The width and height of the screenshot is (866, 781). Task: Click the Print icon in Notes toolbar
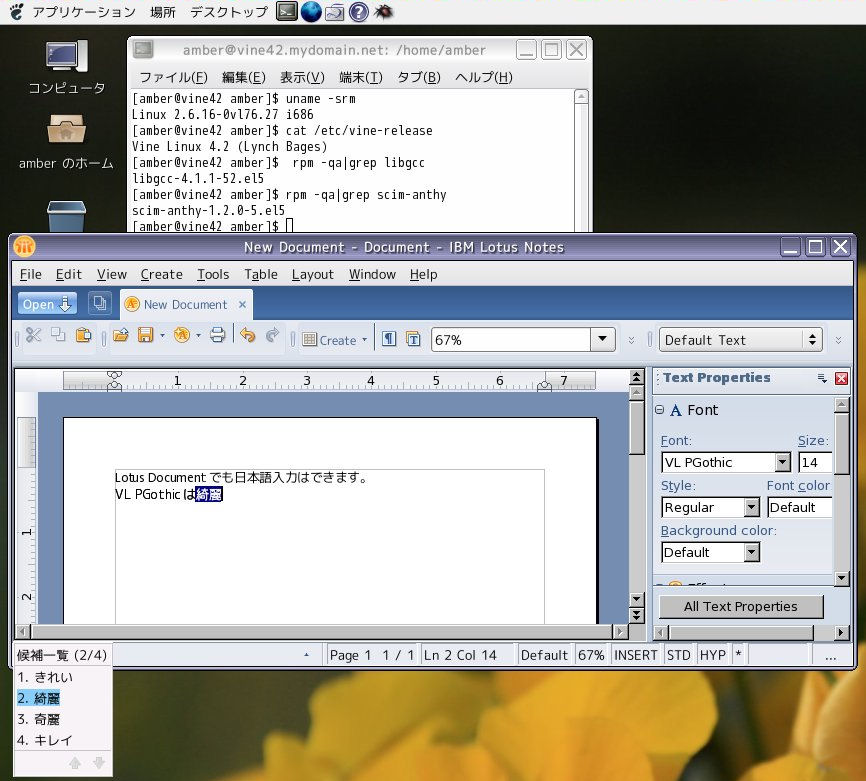(218, 335)
